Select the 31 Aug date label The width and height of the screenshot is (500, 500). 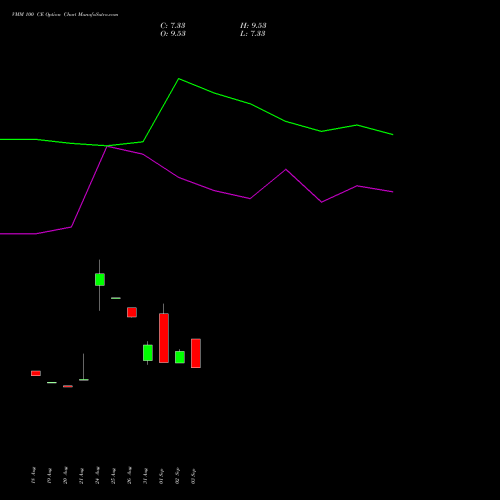[145, 476]
